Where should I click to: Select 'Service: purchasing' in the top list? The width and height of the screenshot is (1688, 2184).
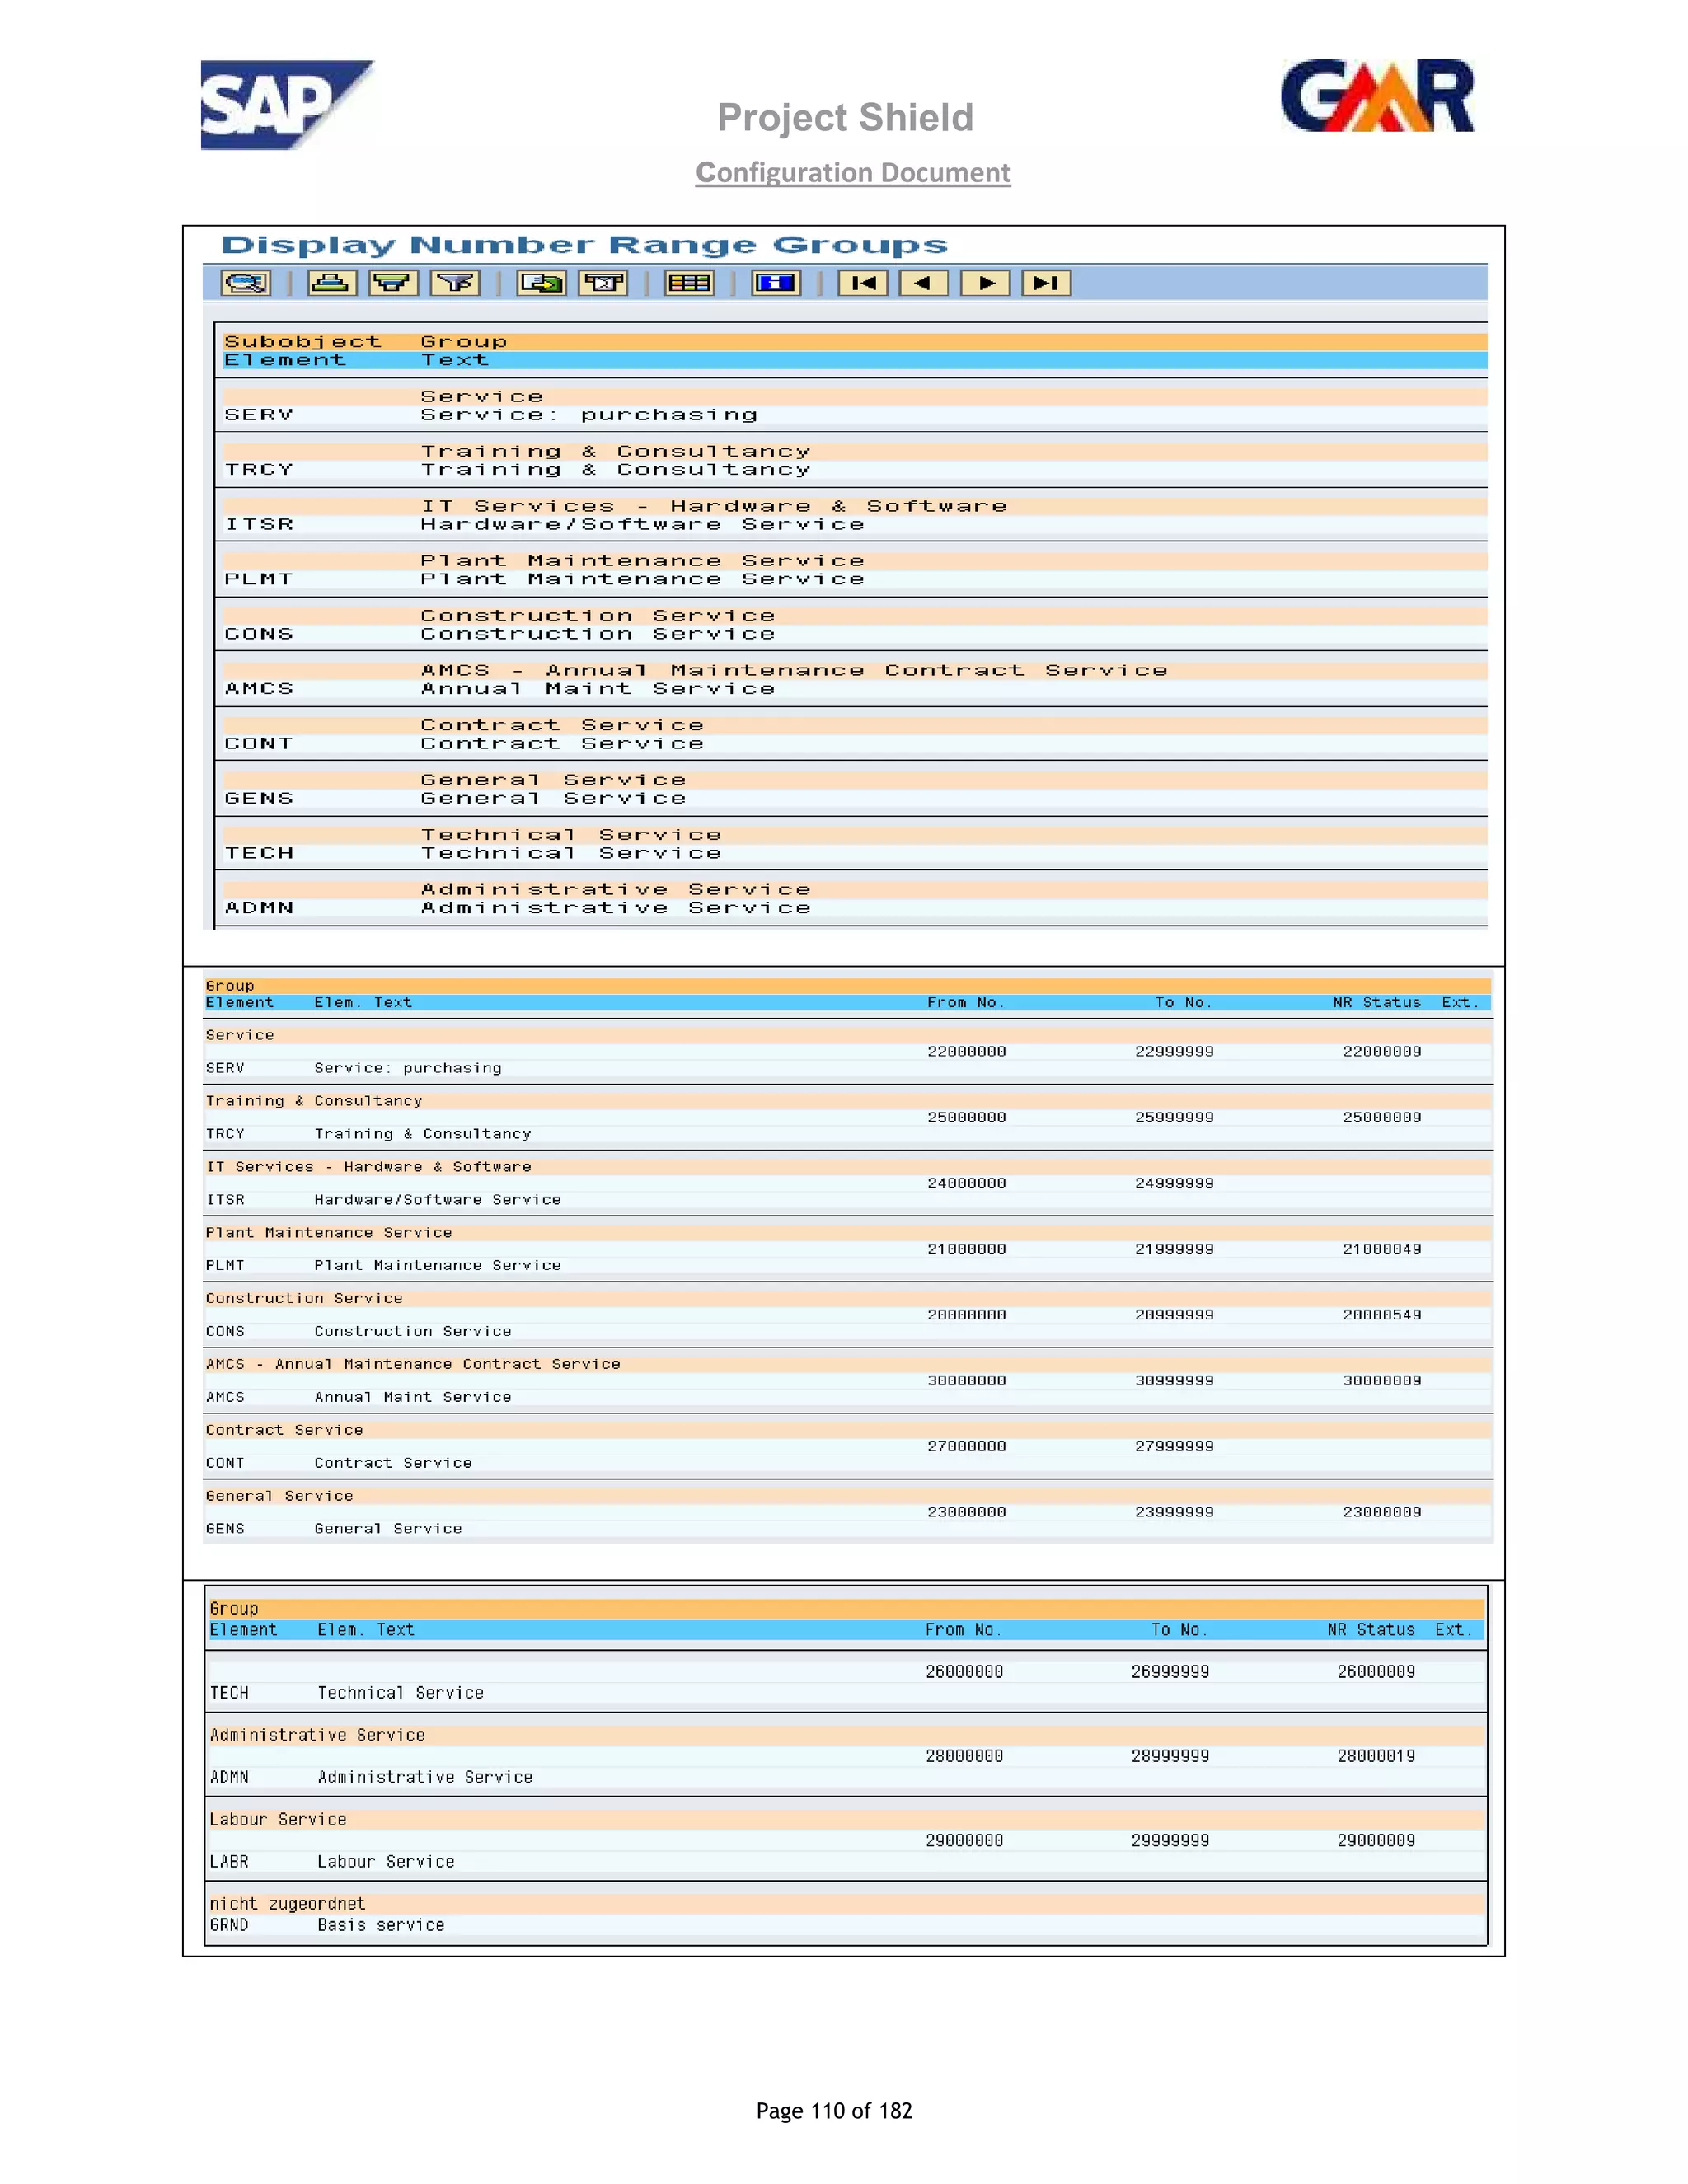click(589, 415)
